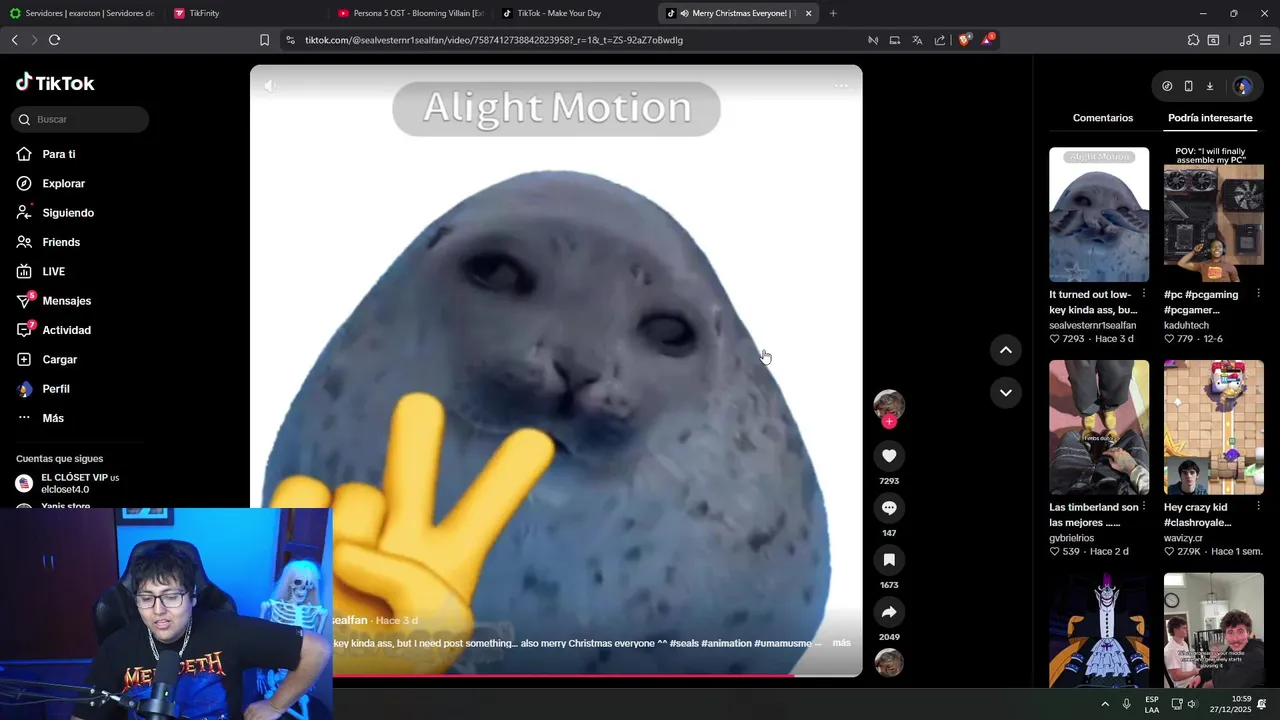
Task: Open the spinning sound disc below share
Action: (x=889, y=663)
